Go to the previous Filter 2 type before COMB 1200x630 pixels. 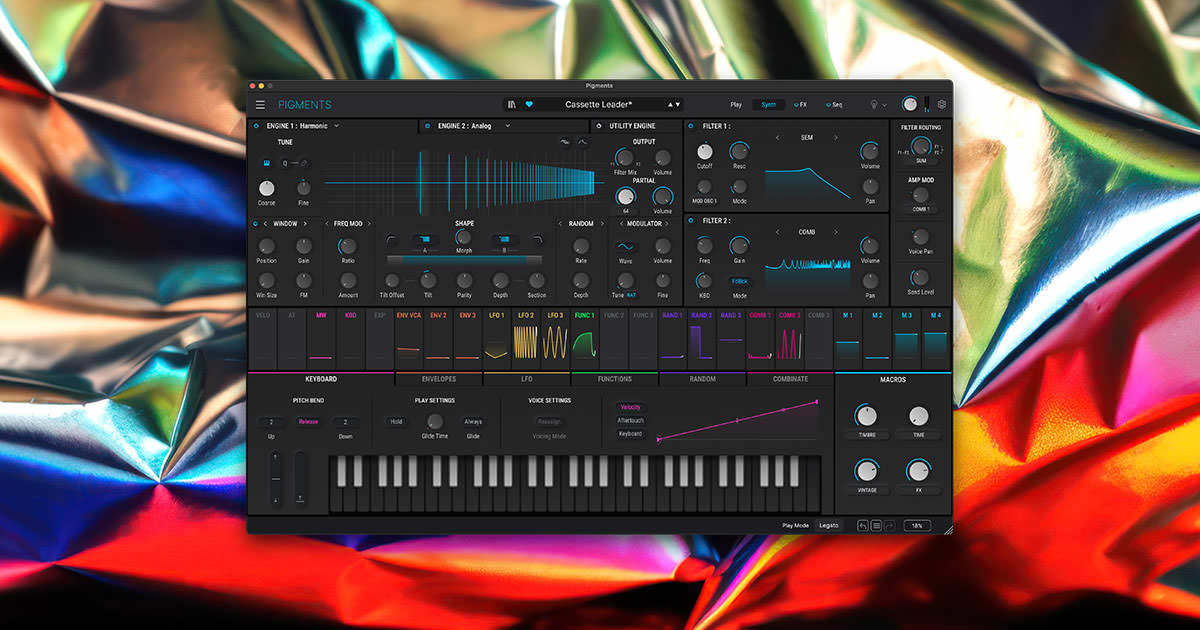[x=778, y=232]
